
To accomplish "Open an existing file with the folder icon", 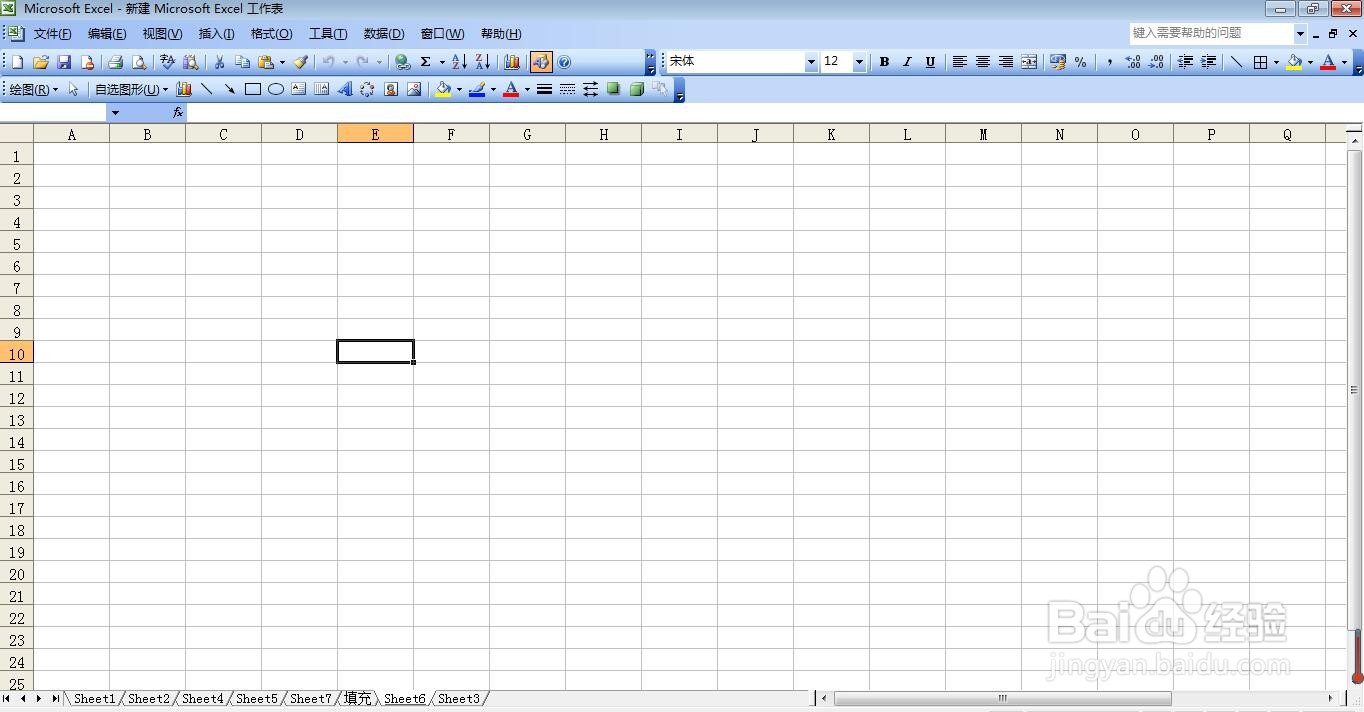I will point(41,62).
